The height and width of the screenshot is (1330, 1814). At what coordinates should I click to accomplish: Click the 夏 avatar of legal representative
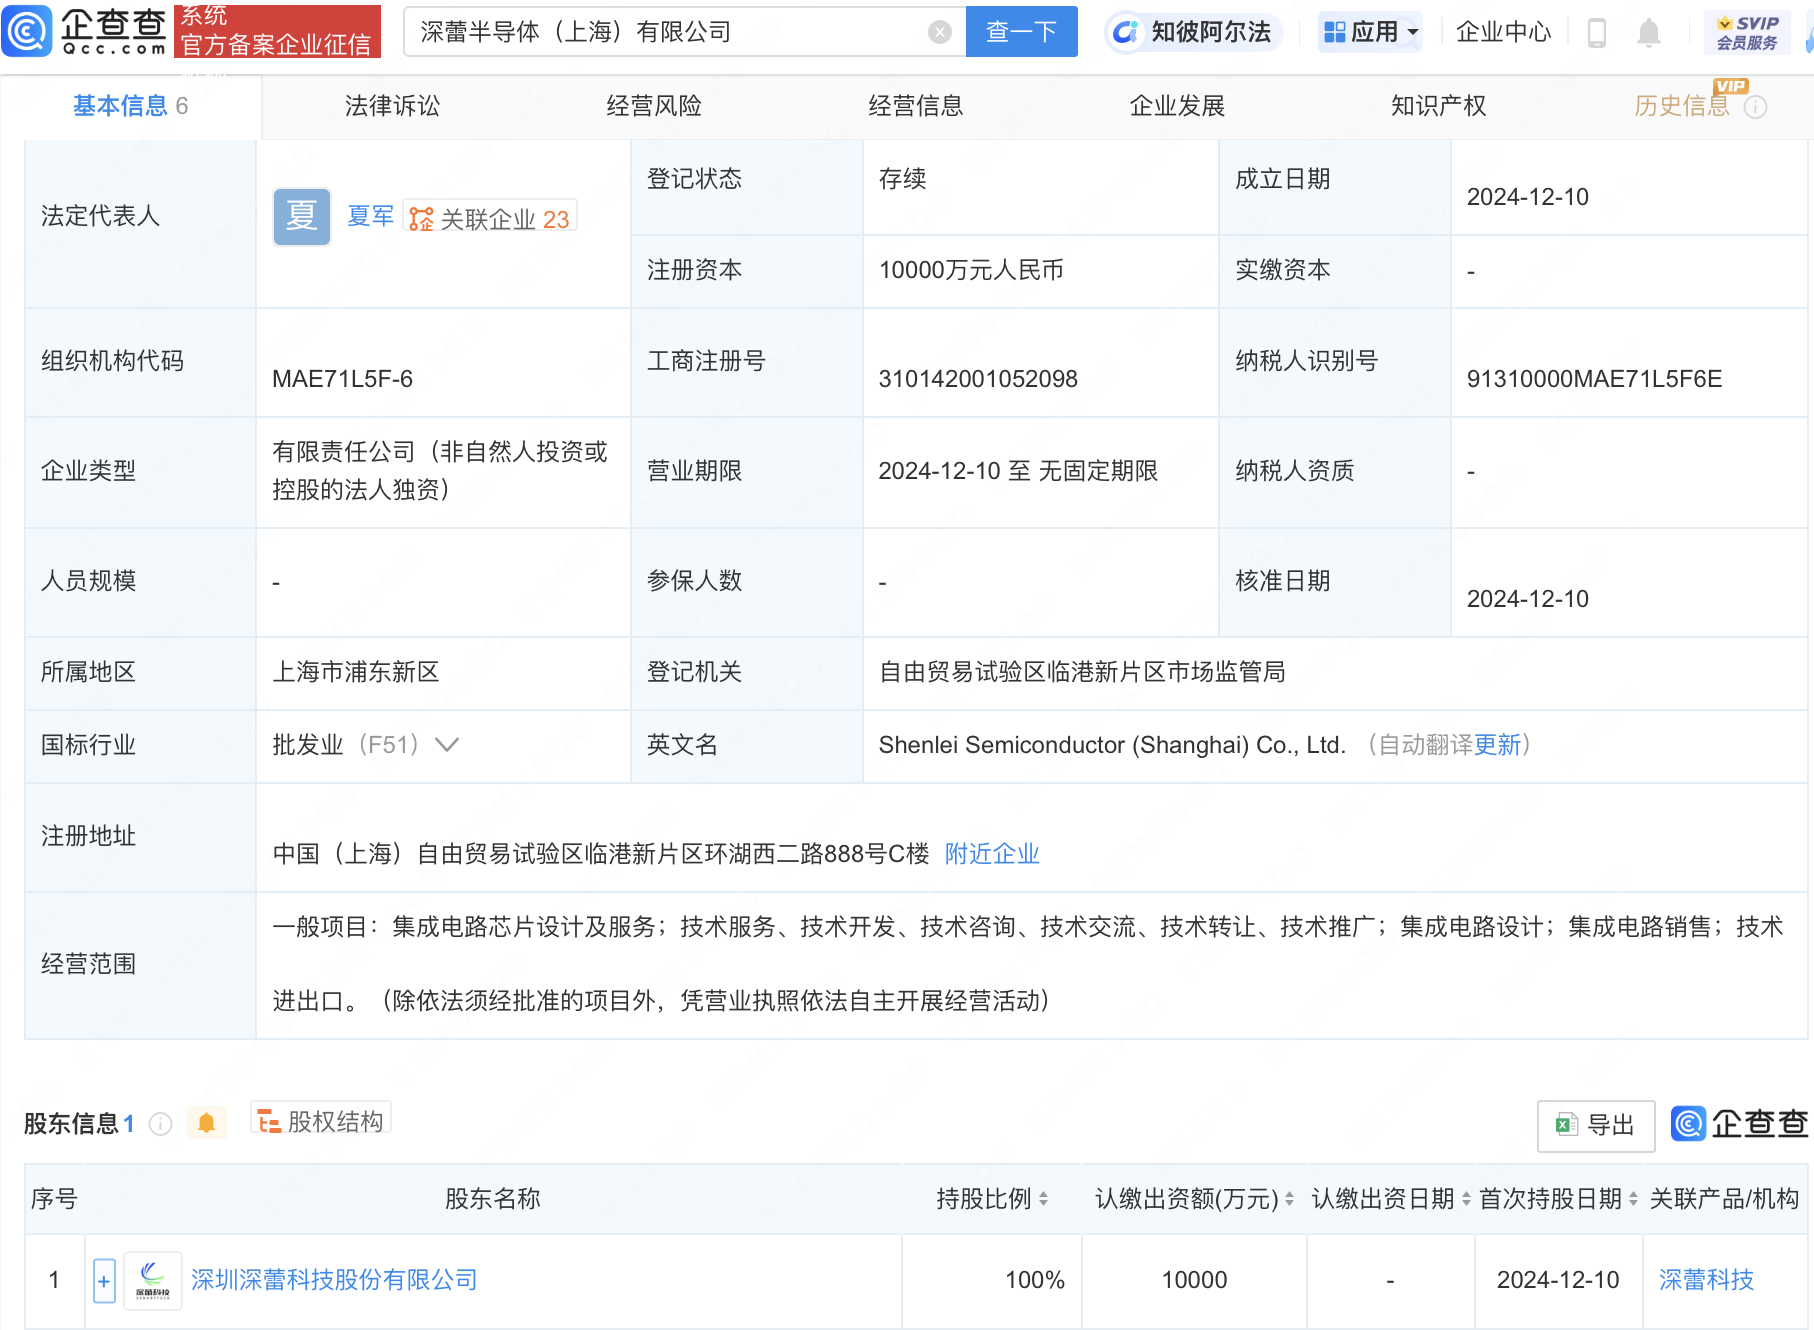(301, 216)
